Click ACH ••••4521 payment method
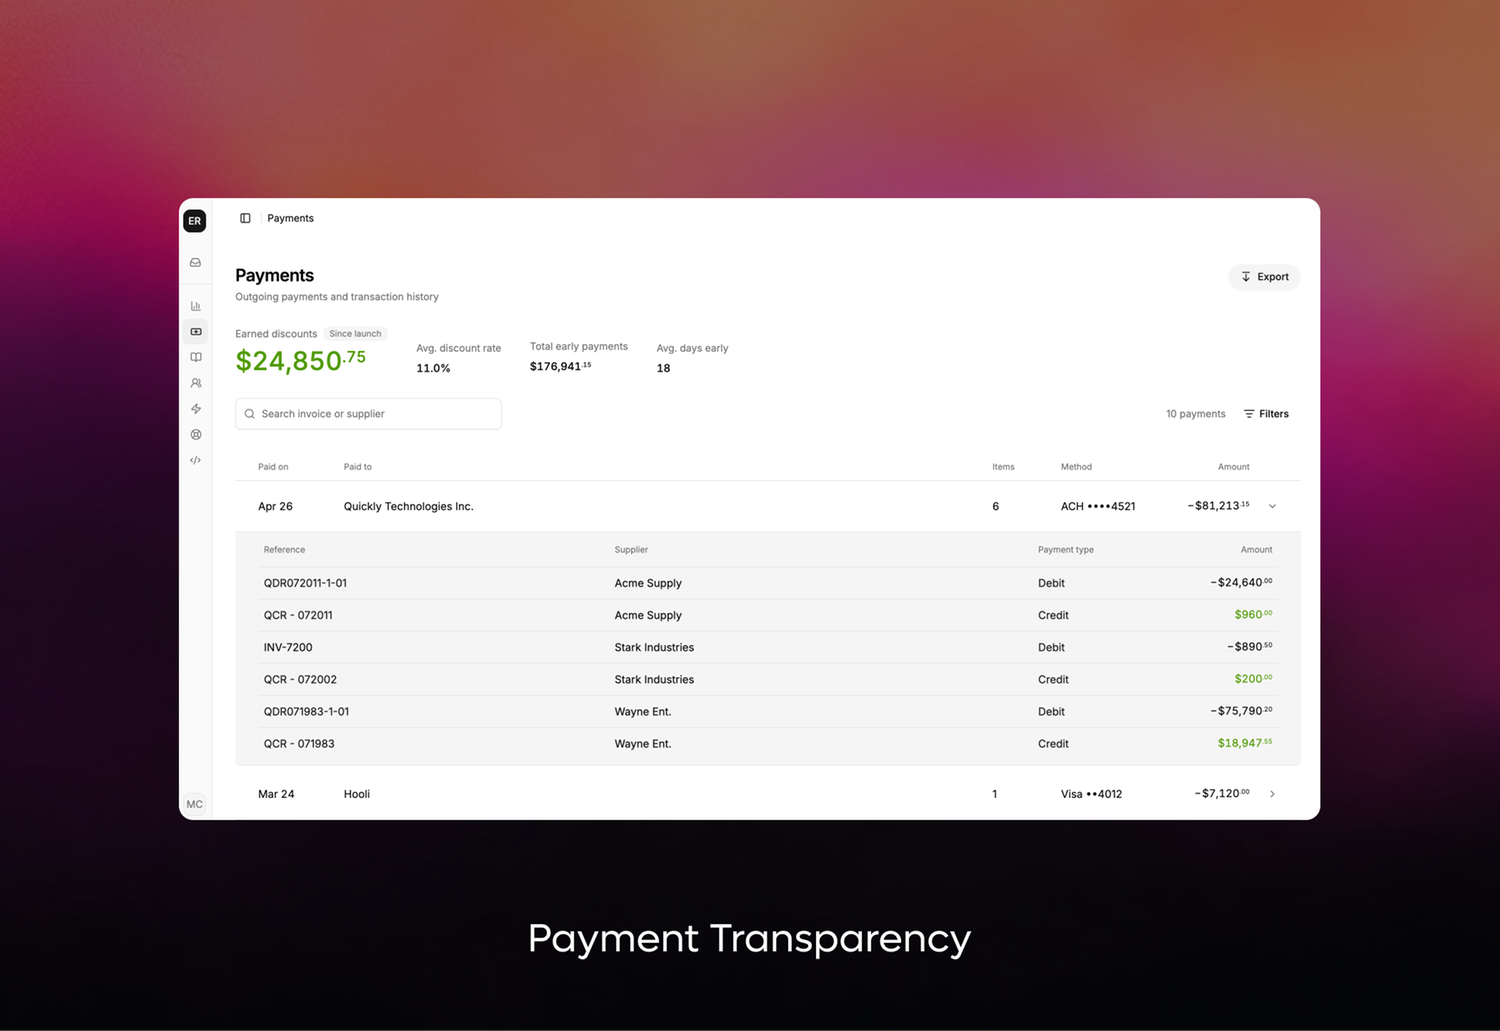Screen dimensions: 1500x1031 (1098, 507)
